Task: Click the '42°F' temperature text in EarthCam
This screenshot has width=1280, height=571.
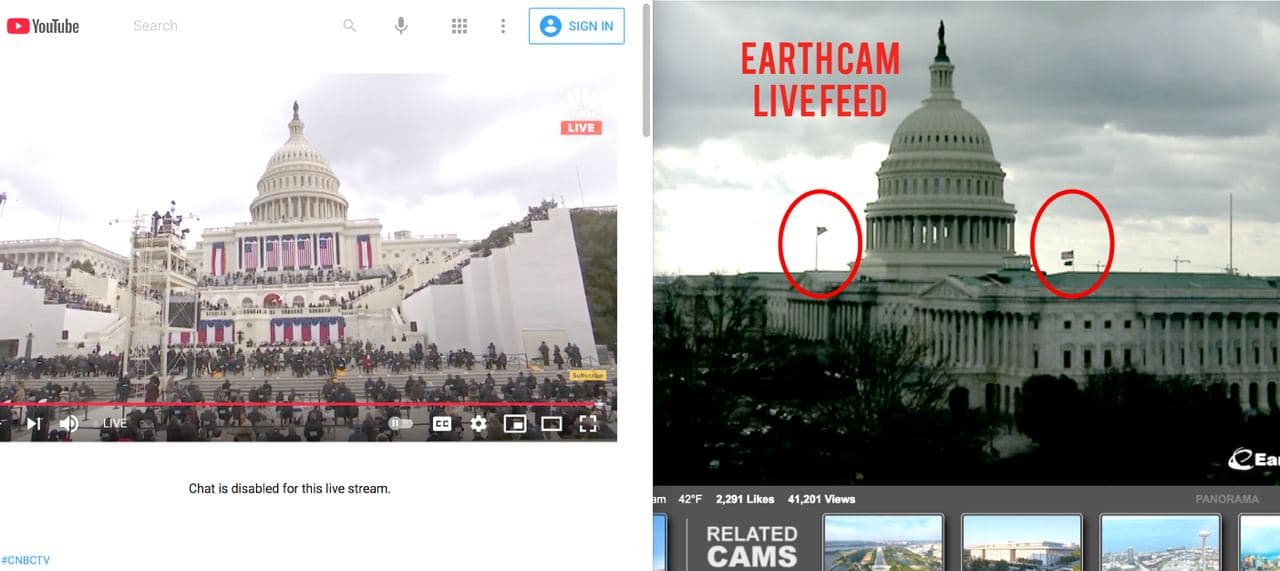Action: pyautogui.click(x=691, y=499)
